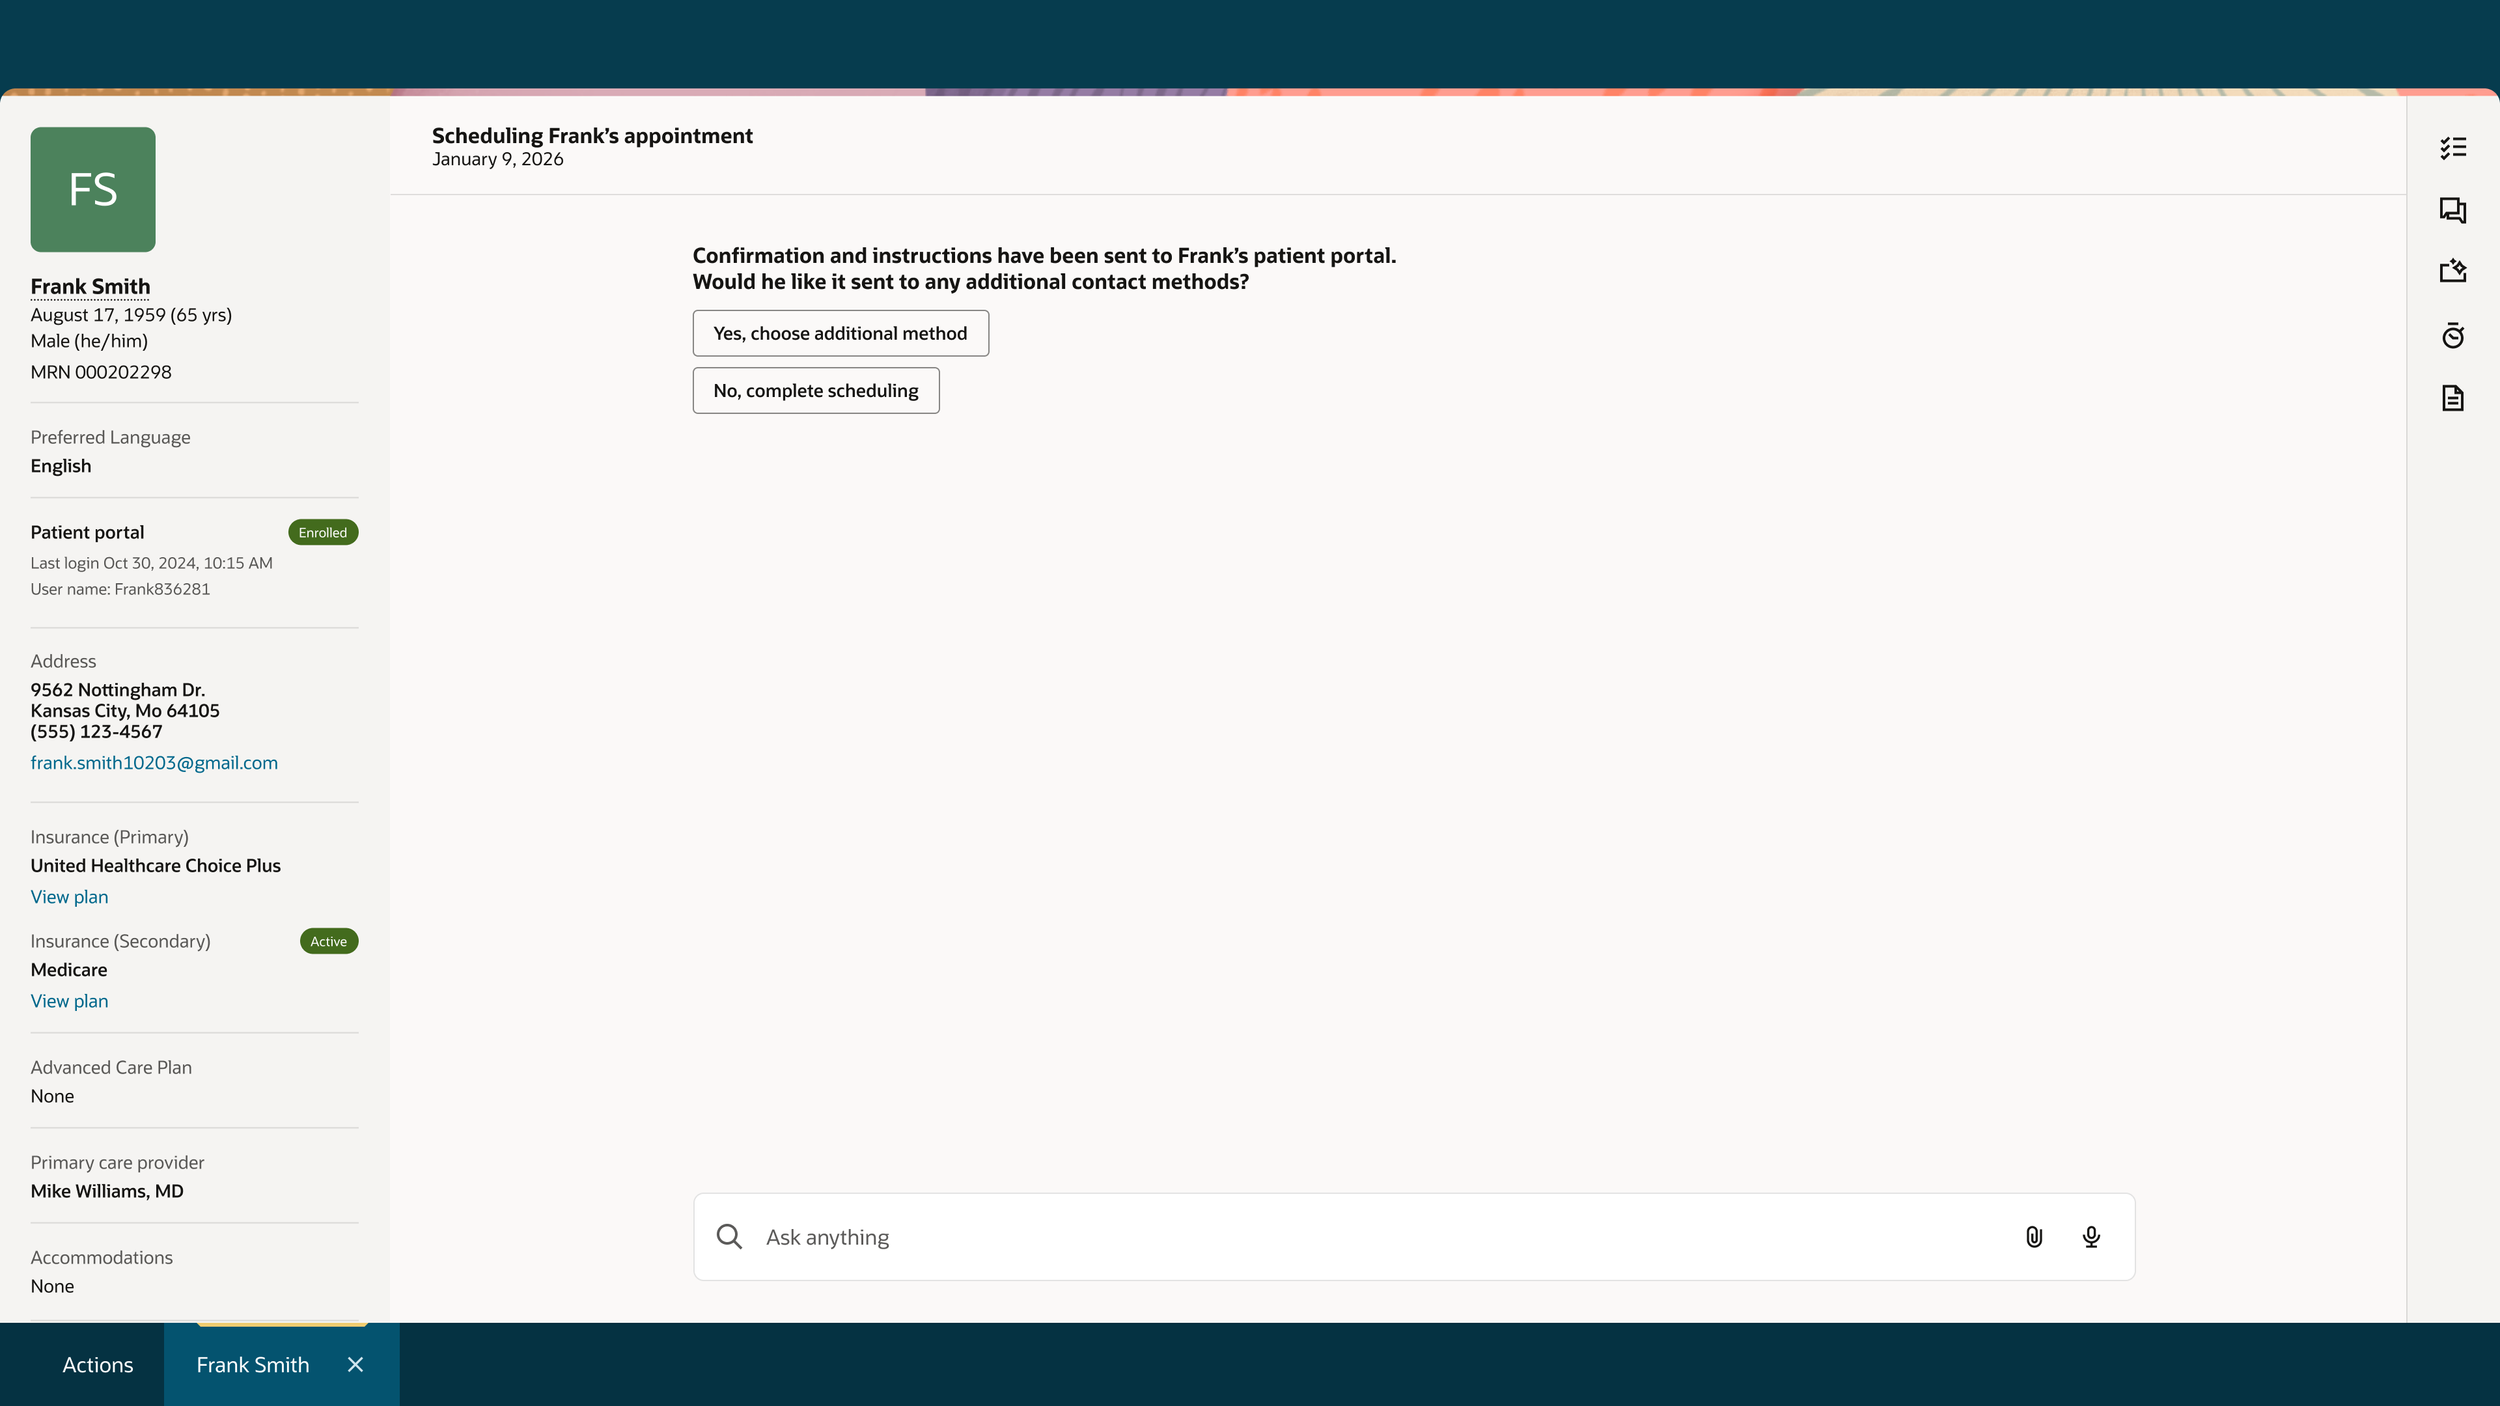Click the Enrolled patient portal badge
The width and height of the screenshot is (2500, 1406).
point(323,532)
